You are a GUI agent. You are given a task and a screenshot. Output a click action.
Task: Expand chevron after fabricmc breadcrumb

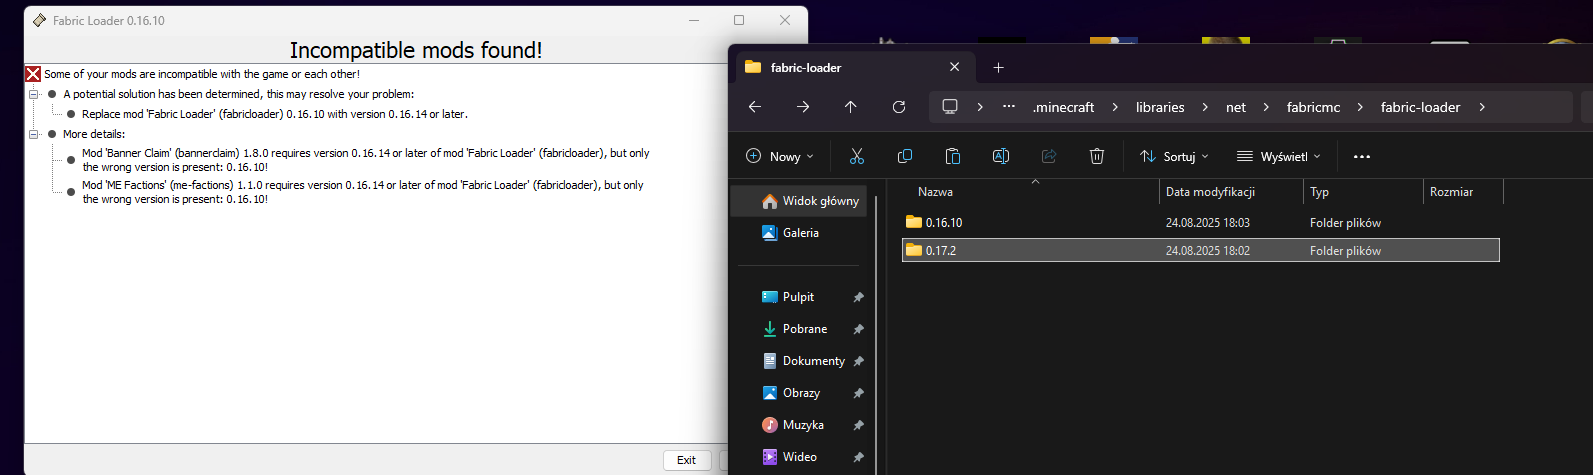point(1360,107)
